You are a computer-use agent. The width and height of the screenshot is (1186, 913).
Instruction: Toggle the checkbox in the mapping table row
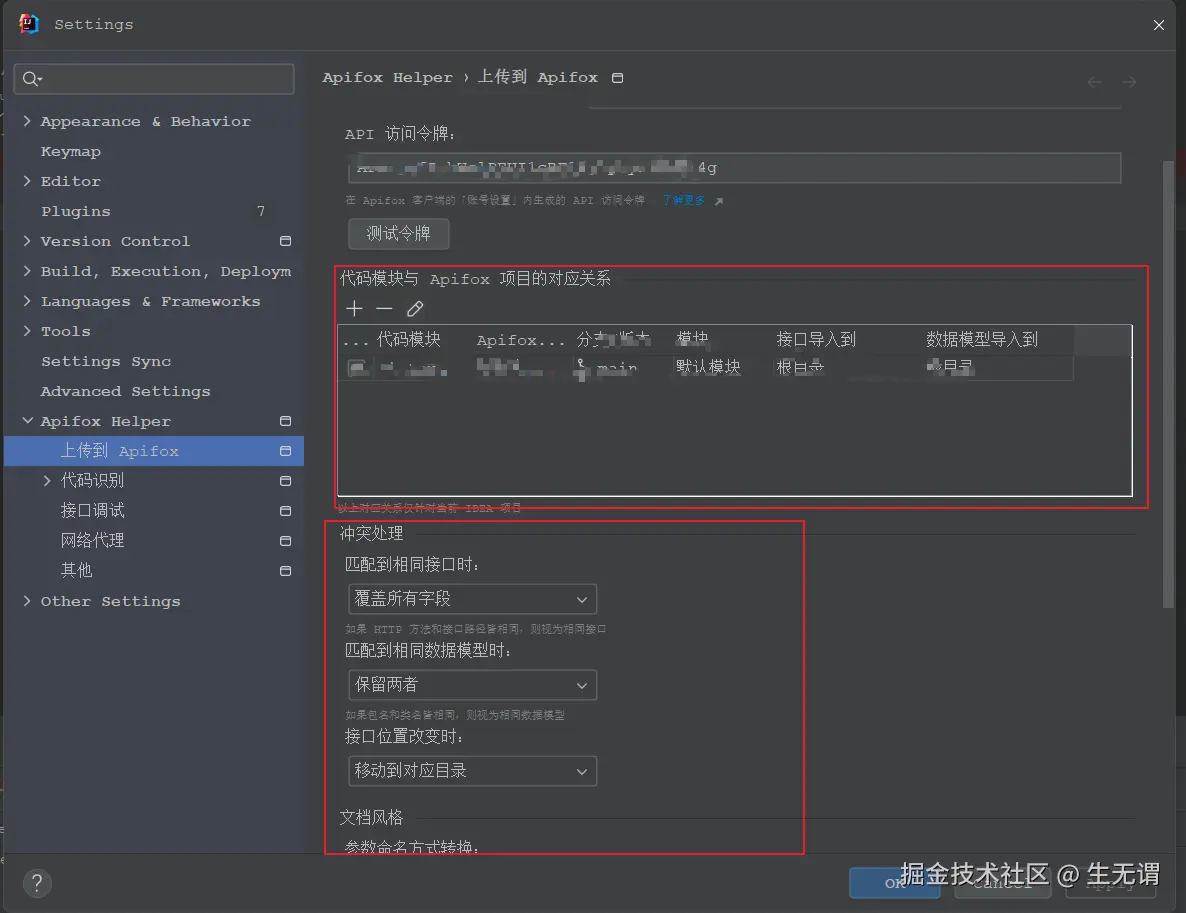click(357, 368)
